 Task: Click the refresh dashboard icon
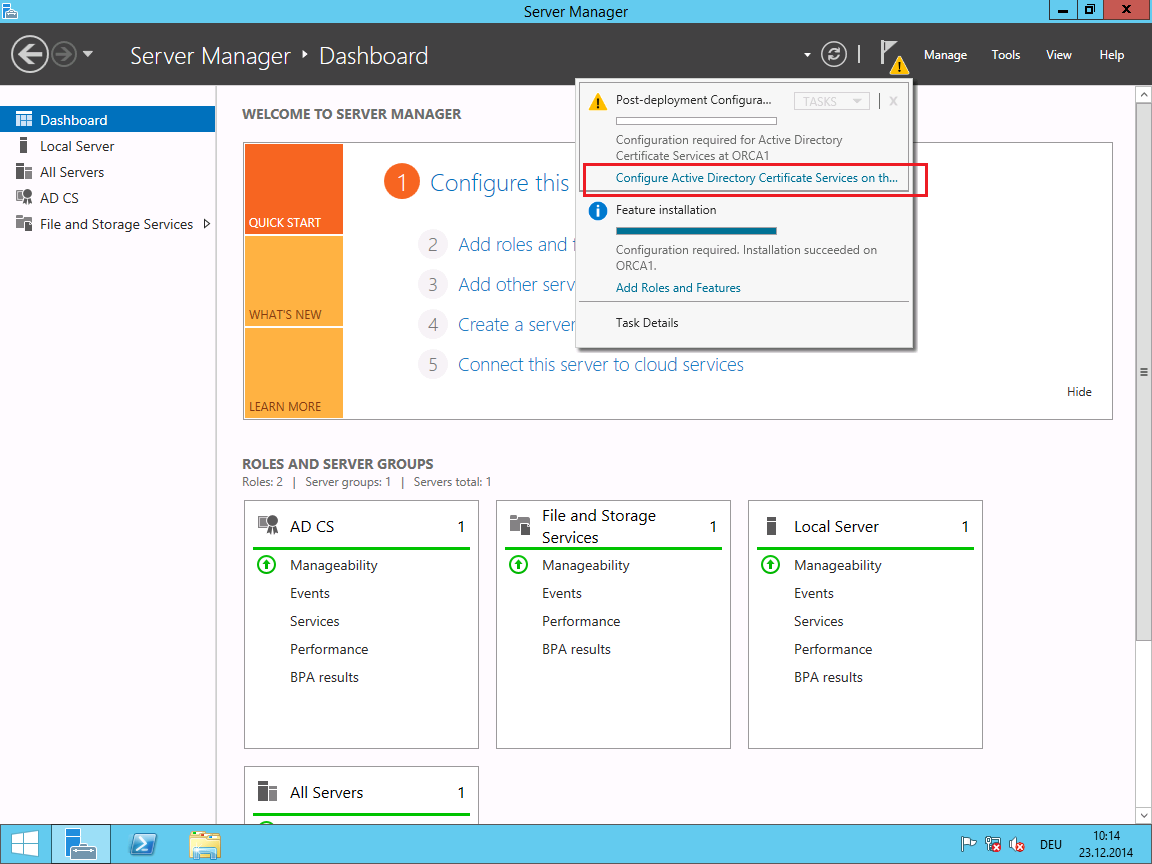pos(834,55)
